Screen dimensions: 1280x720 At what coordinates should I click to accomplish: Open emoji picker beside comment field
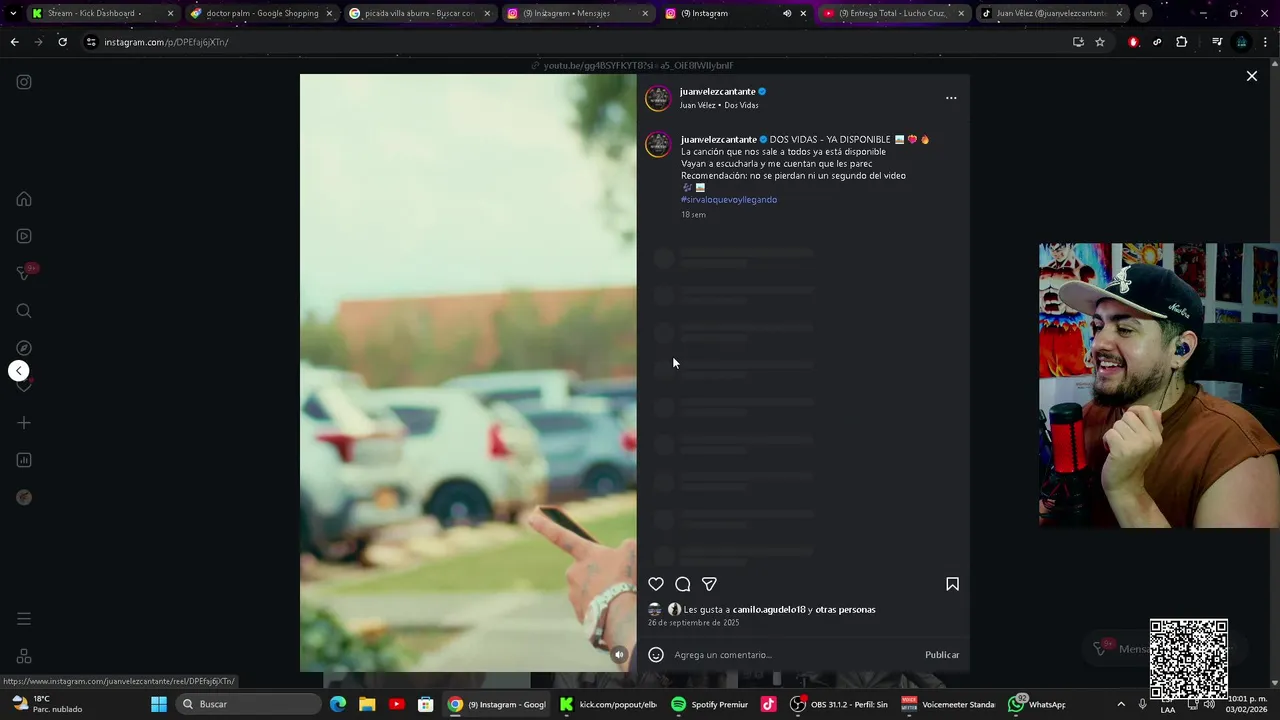656,655
